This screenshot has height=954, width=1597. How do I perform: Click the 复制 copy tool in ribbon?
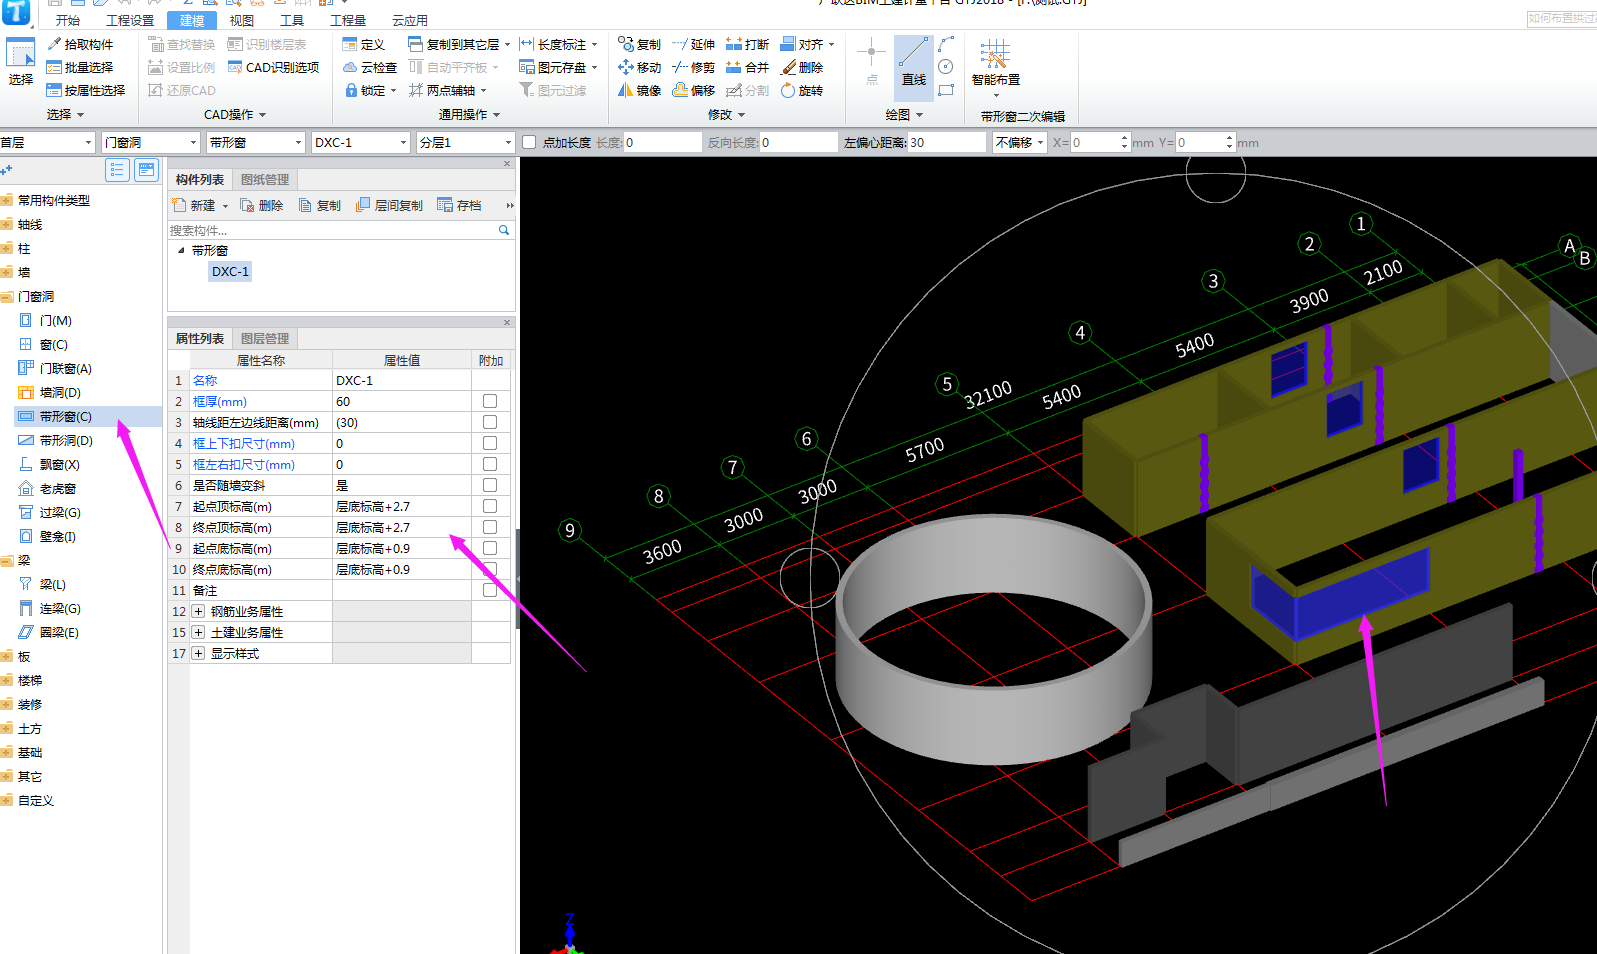pos(639,44)
